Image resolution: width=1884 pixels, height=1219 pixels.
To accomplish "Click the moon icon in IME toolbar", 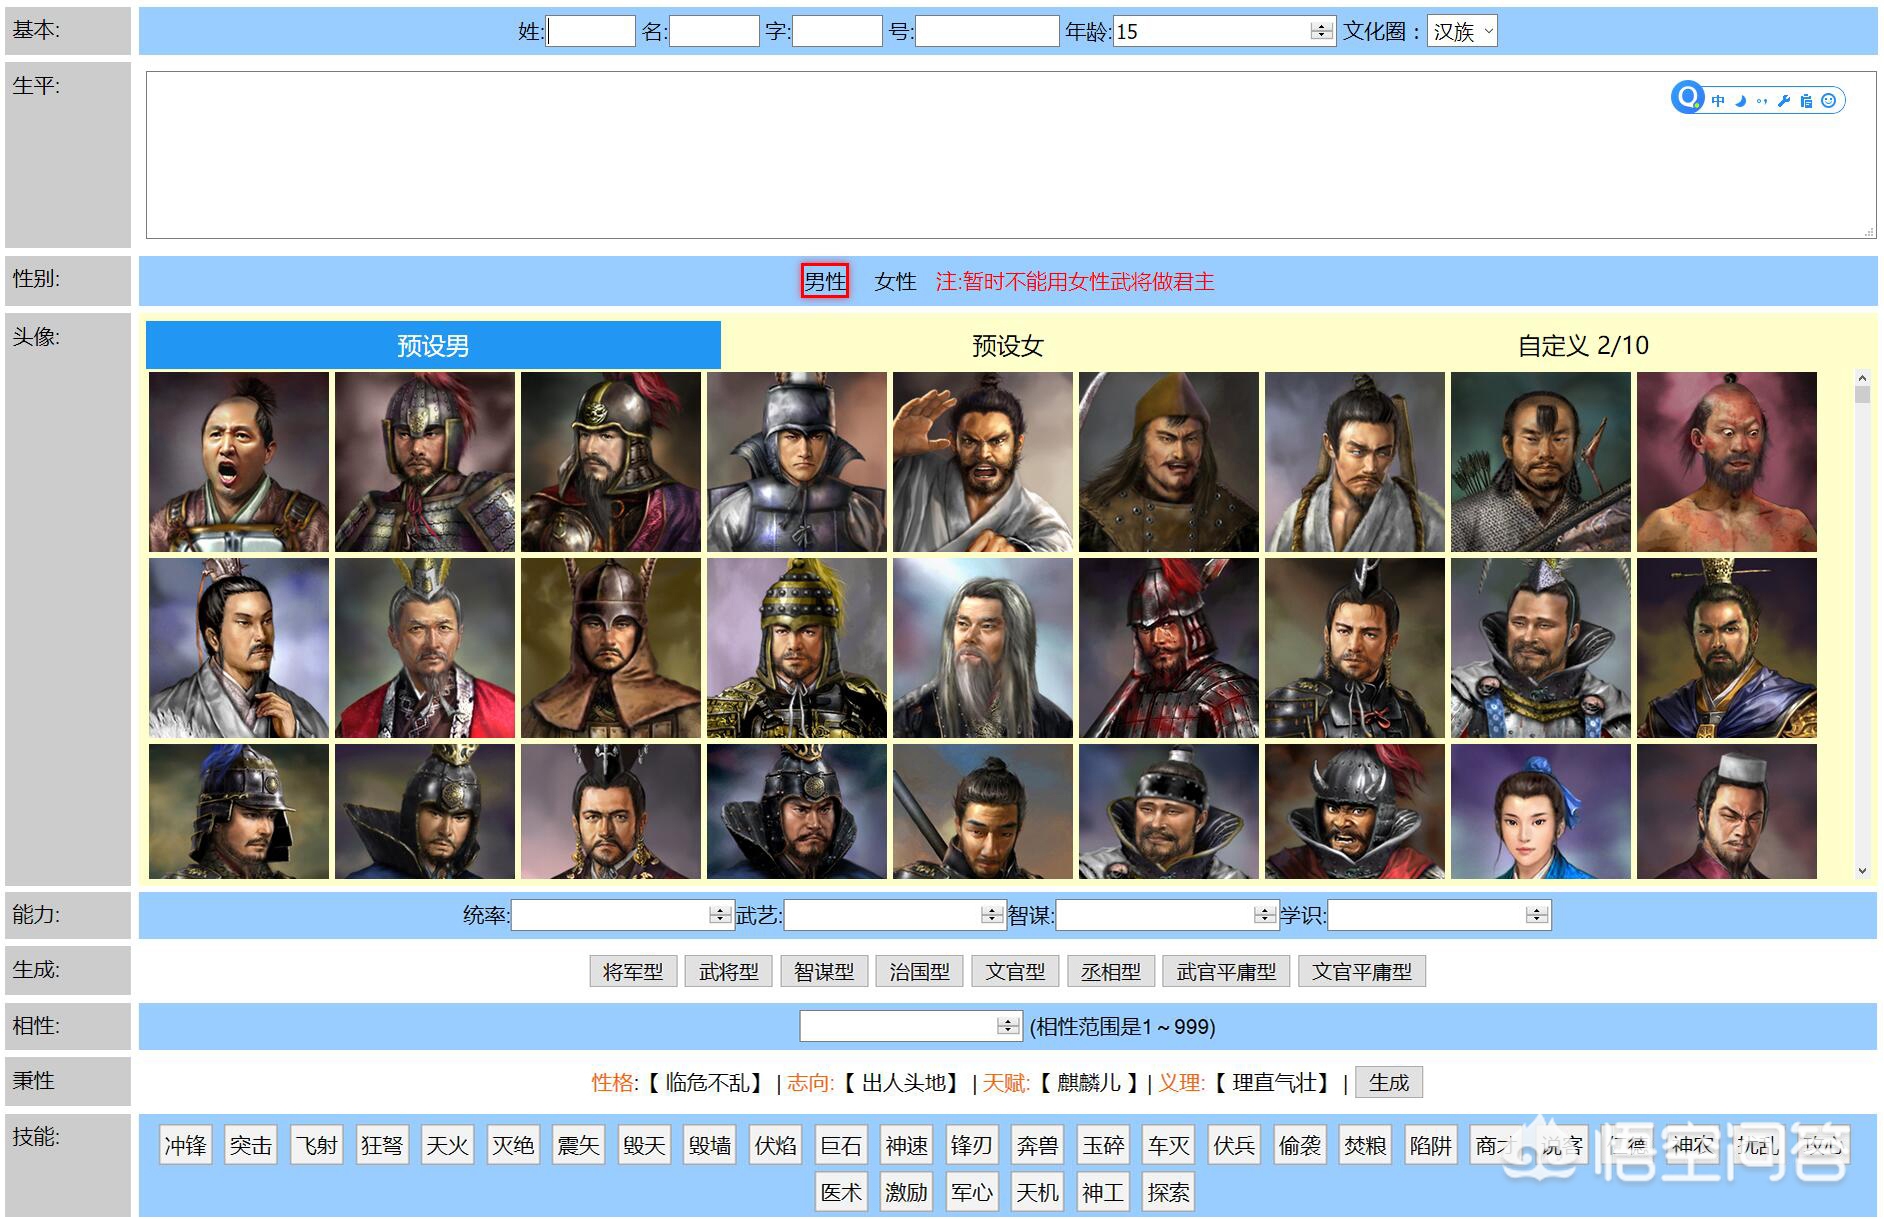I will (x=1741, y=100).
